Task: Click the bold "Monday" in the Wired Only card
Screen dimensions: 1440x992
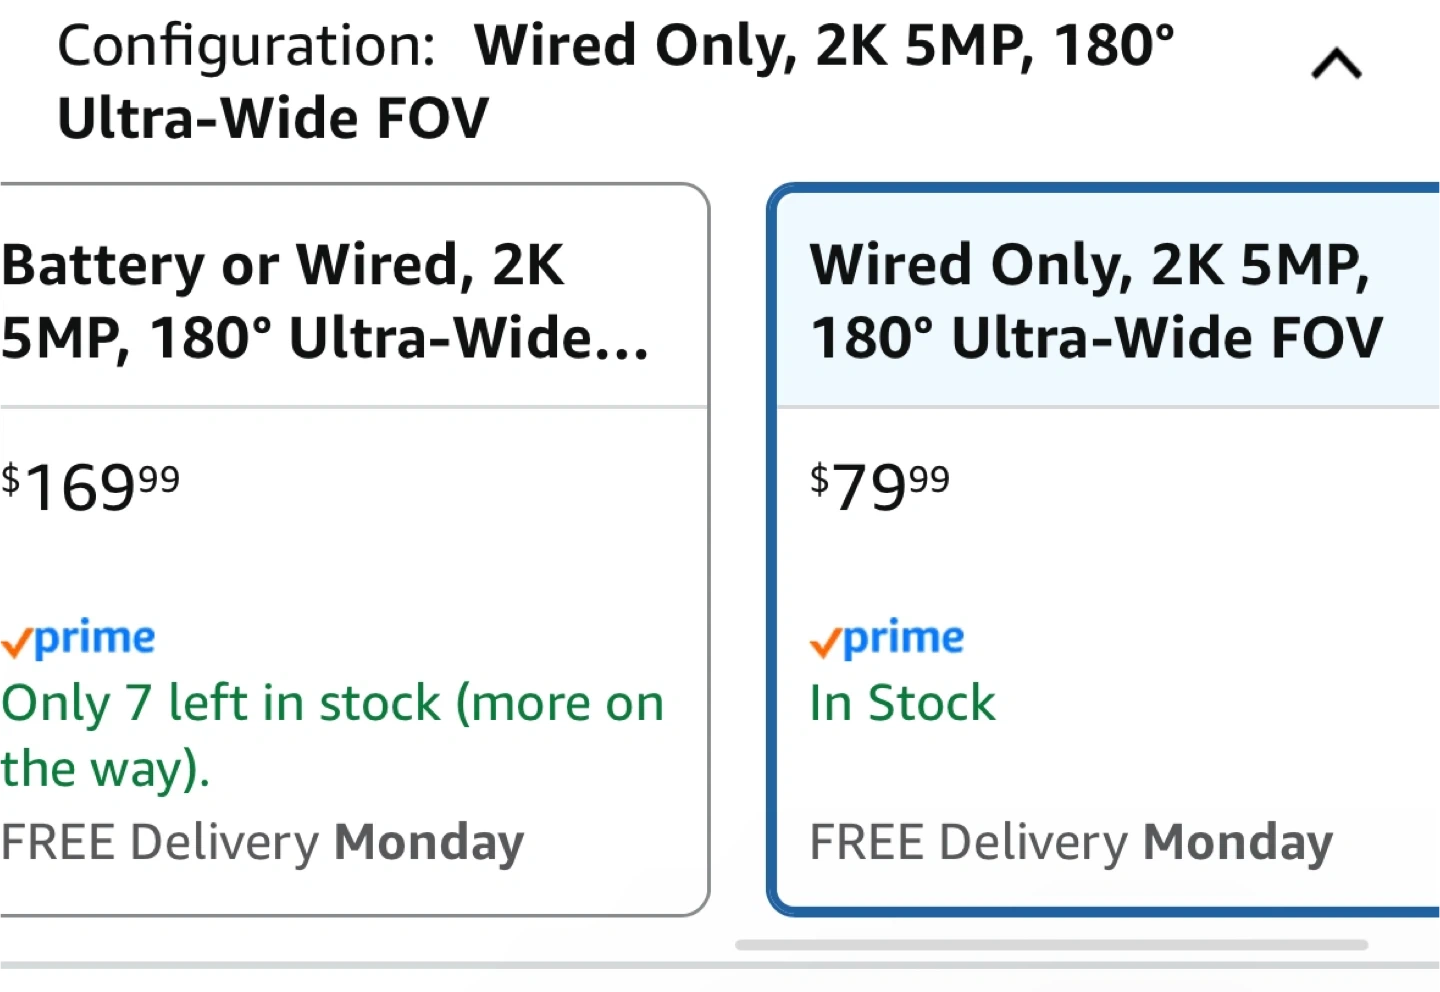Action: [x=1238, y=842]
